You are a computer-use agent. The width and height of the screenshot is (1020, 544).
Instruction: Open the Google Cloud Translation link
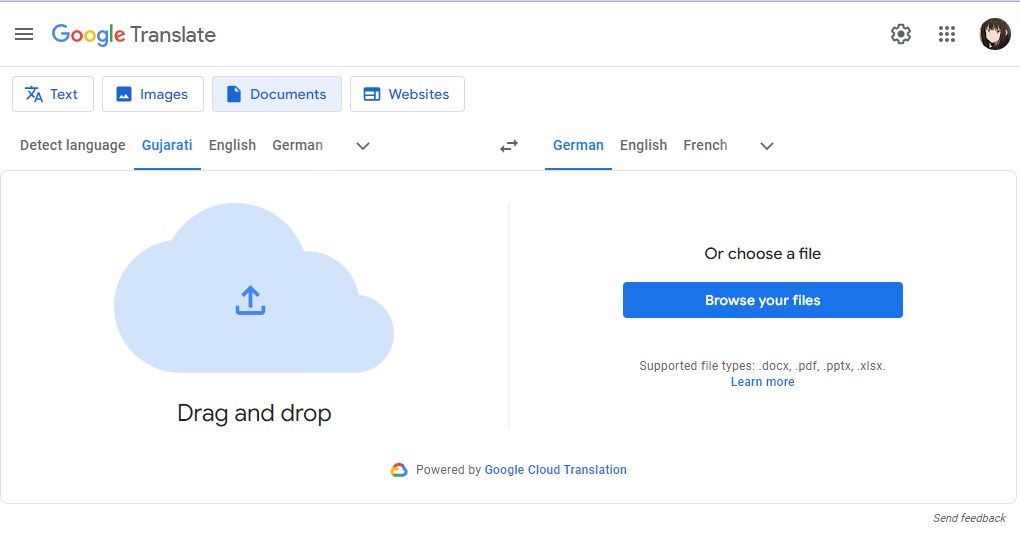(556, 470)
